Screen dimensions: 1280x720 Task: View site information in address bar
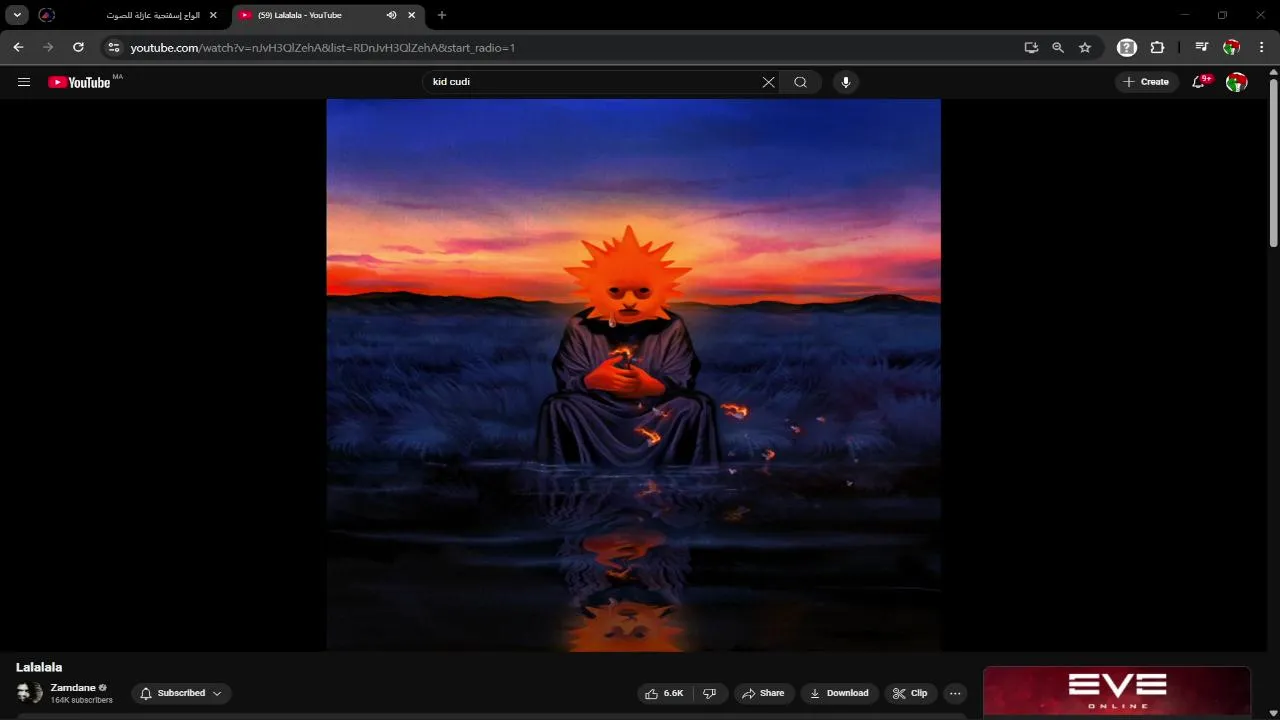point(113,47)
